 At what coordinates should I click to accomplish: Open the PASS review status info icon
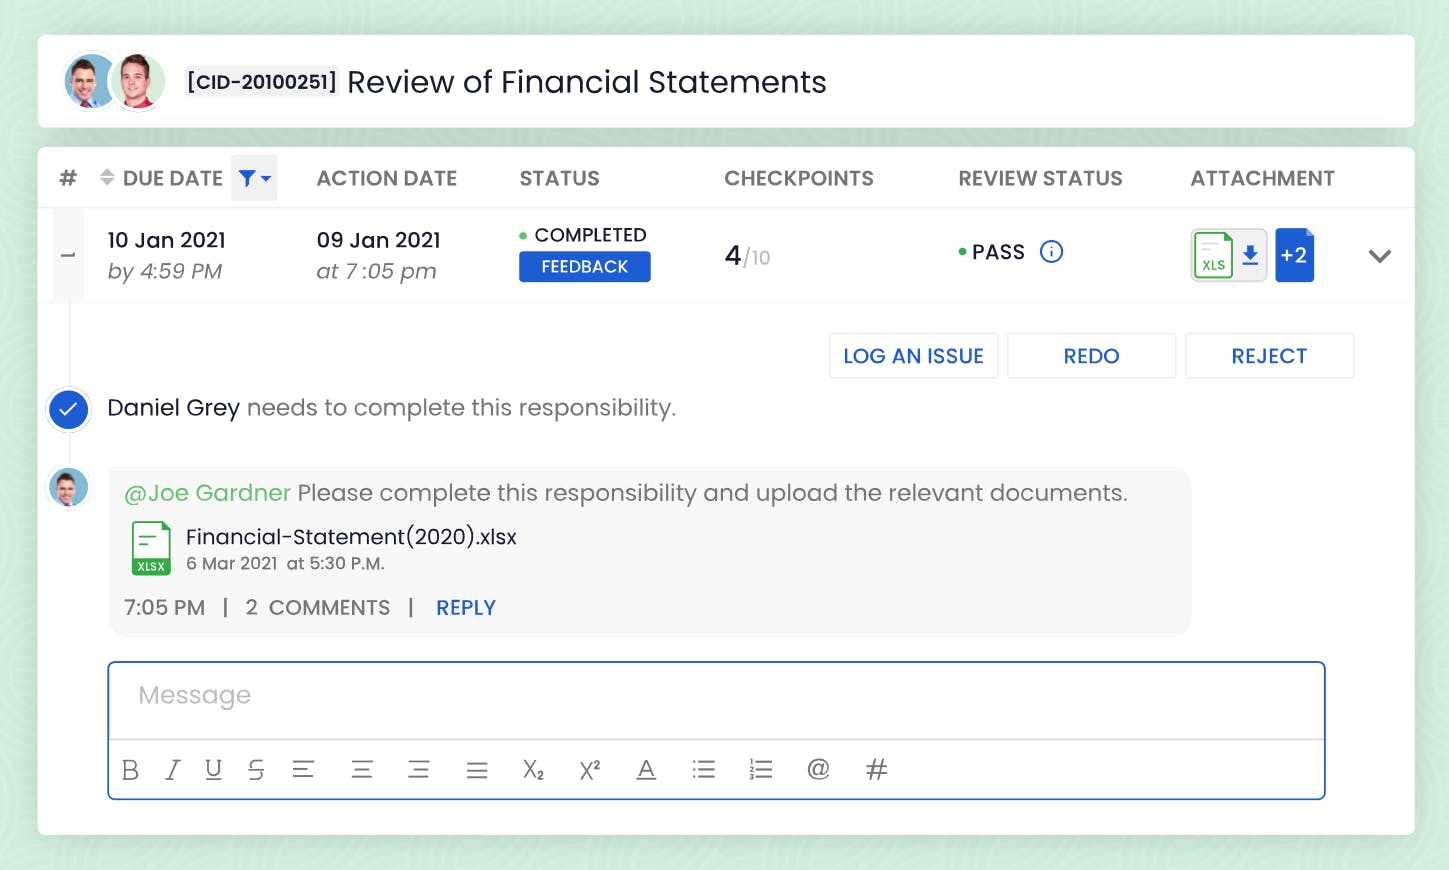[1051, 252]
